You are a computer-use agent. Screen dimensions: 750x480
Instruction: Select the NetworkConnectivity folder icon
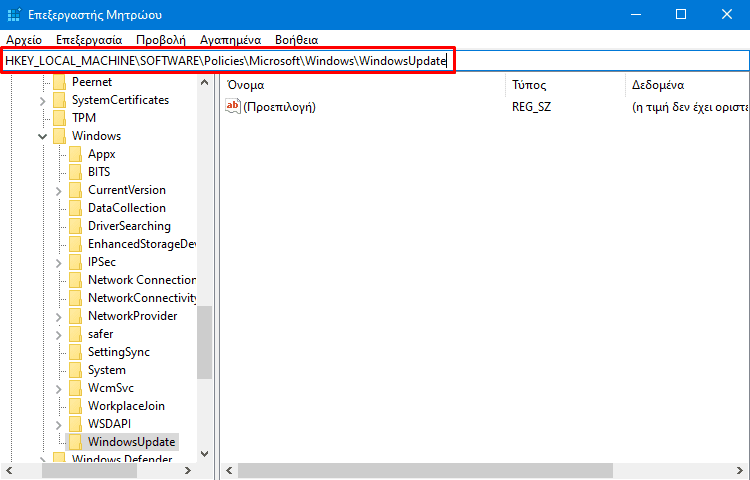tap(75, 298)
